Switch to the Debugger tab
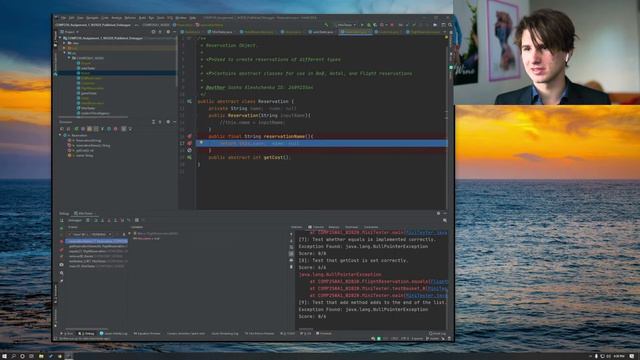Viewport: 640px width, 360px height. 75,220
